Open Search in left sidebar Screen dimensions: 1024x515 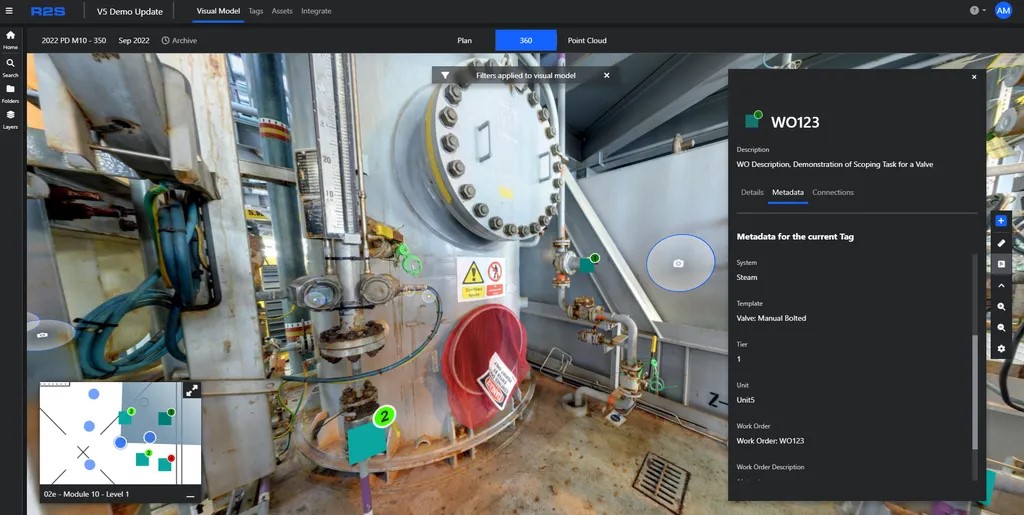[10, 66]
